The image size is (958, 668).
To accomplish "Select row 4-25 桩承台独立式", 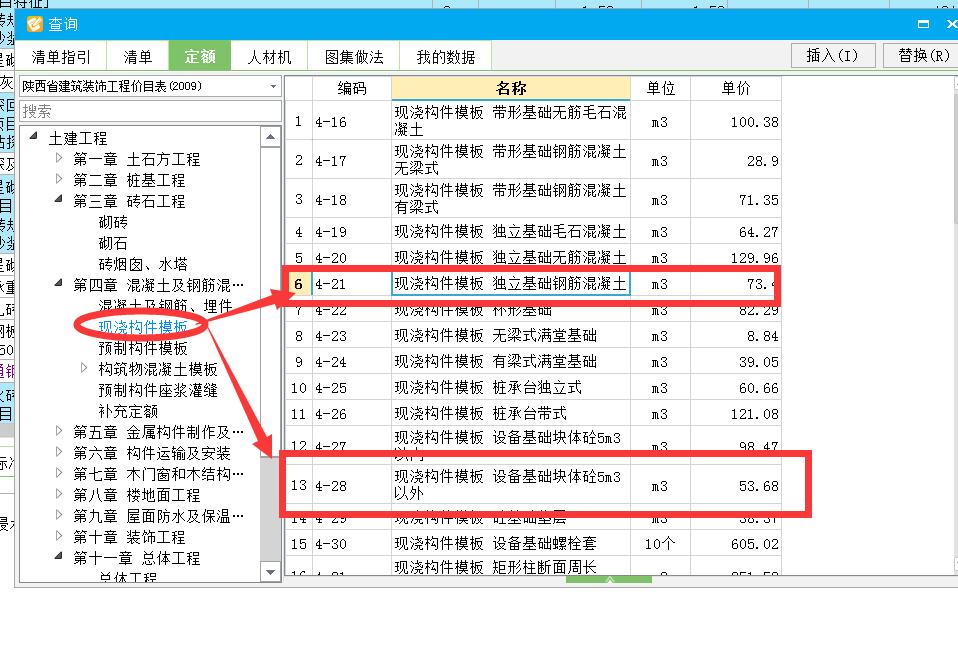I will pyautogui.click(x=533, y=387).
